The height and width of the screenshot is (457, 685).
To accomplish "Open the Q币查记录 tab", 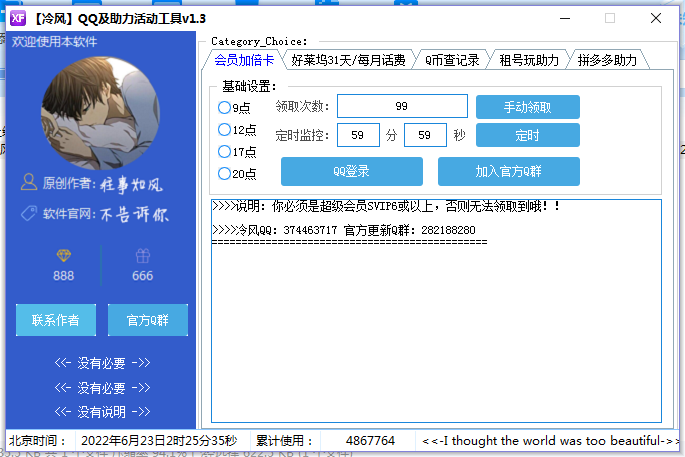I will point(452,60).
